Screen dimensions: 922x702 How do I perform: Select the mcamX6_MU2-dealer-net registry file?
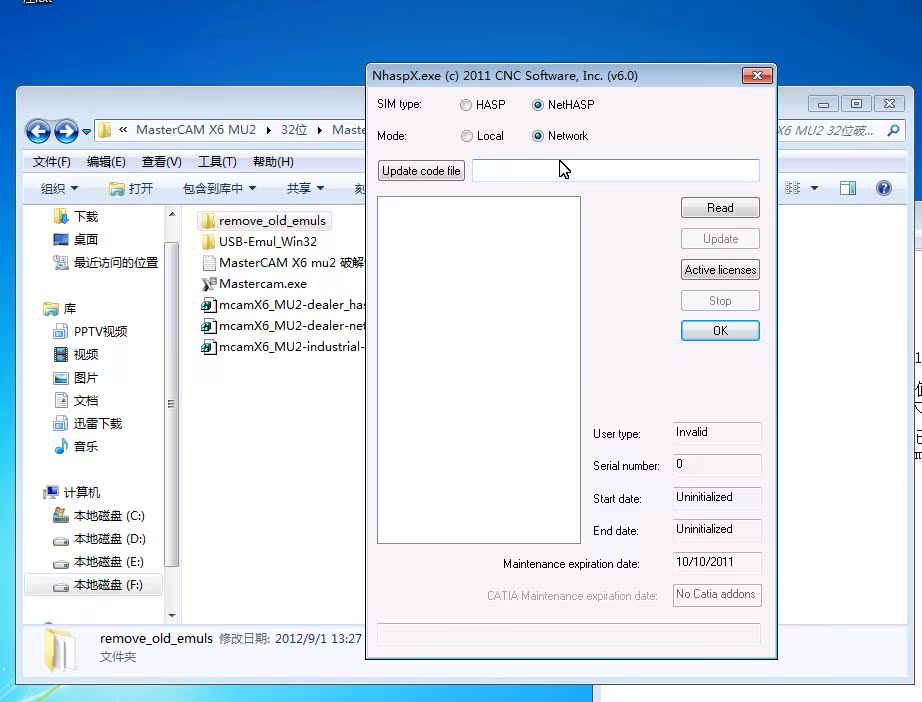click(282, 326)
